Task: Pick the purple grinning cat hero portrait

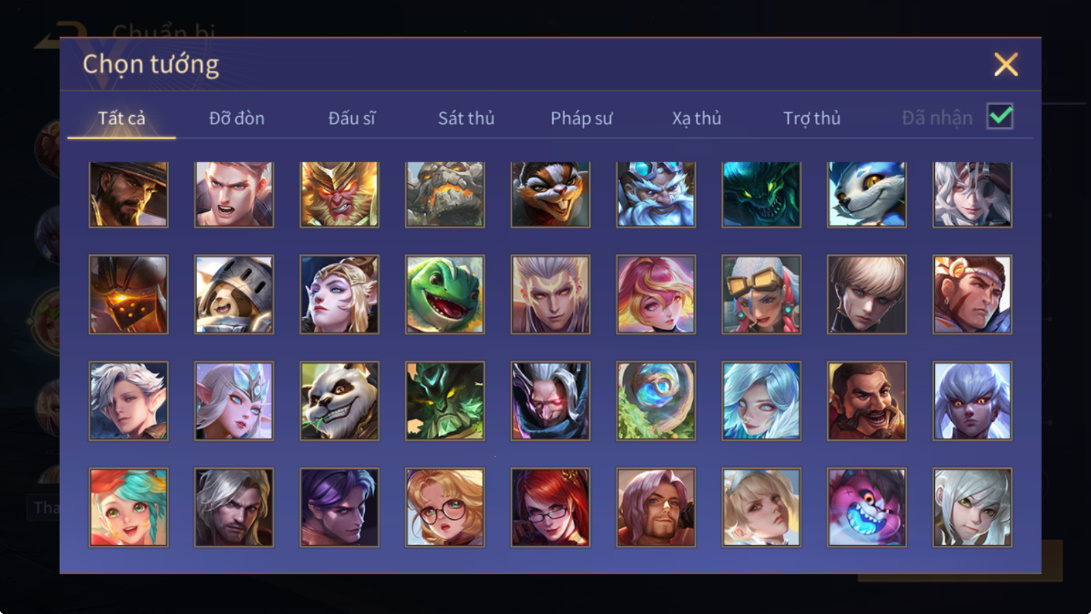Action: tap(866, 507)
